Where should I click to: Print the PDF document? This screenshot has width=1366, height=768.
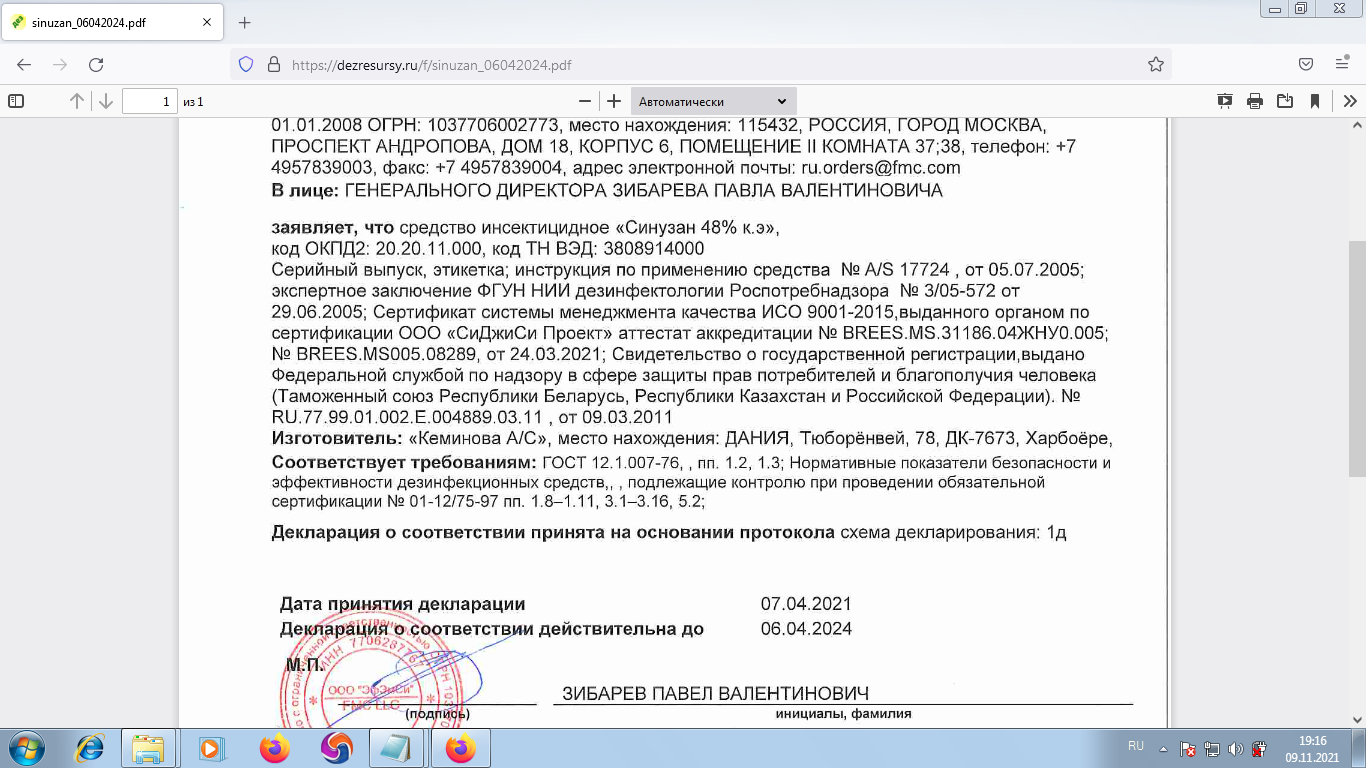click(x=1255, y=101)
